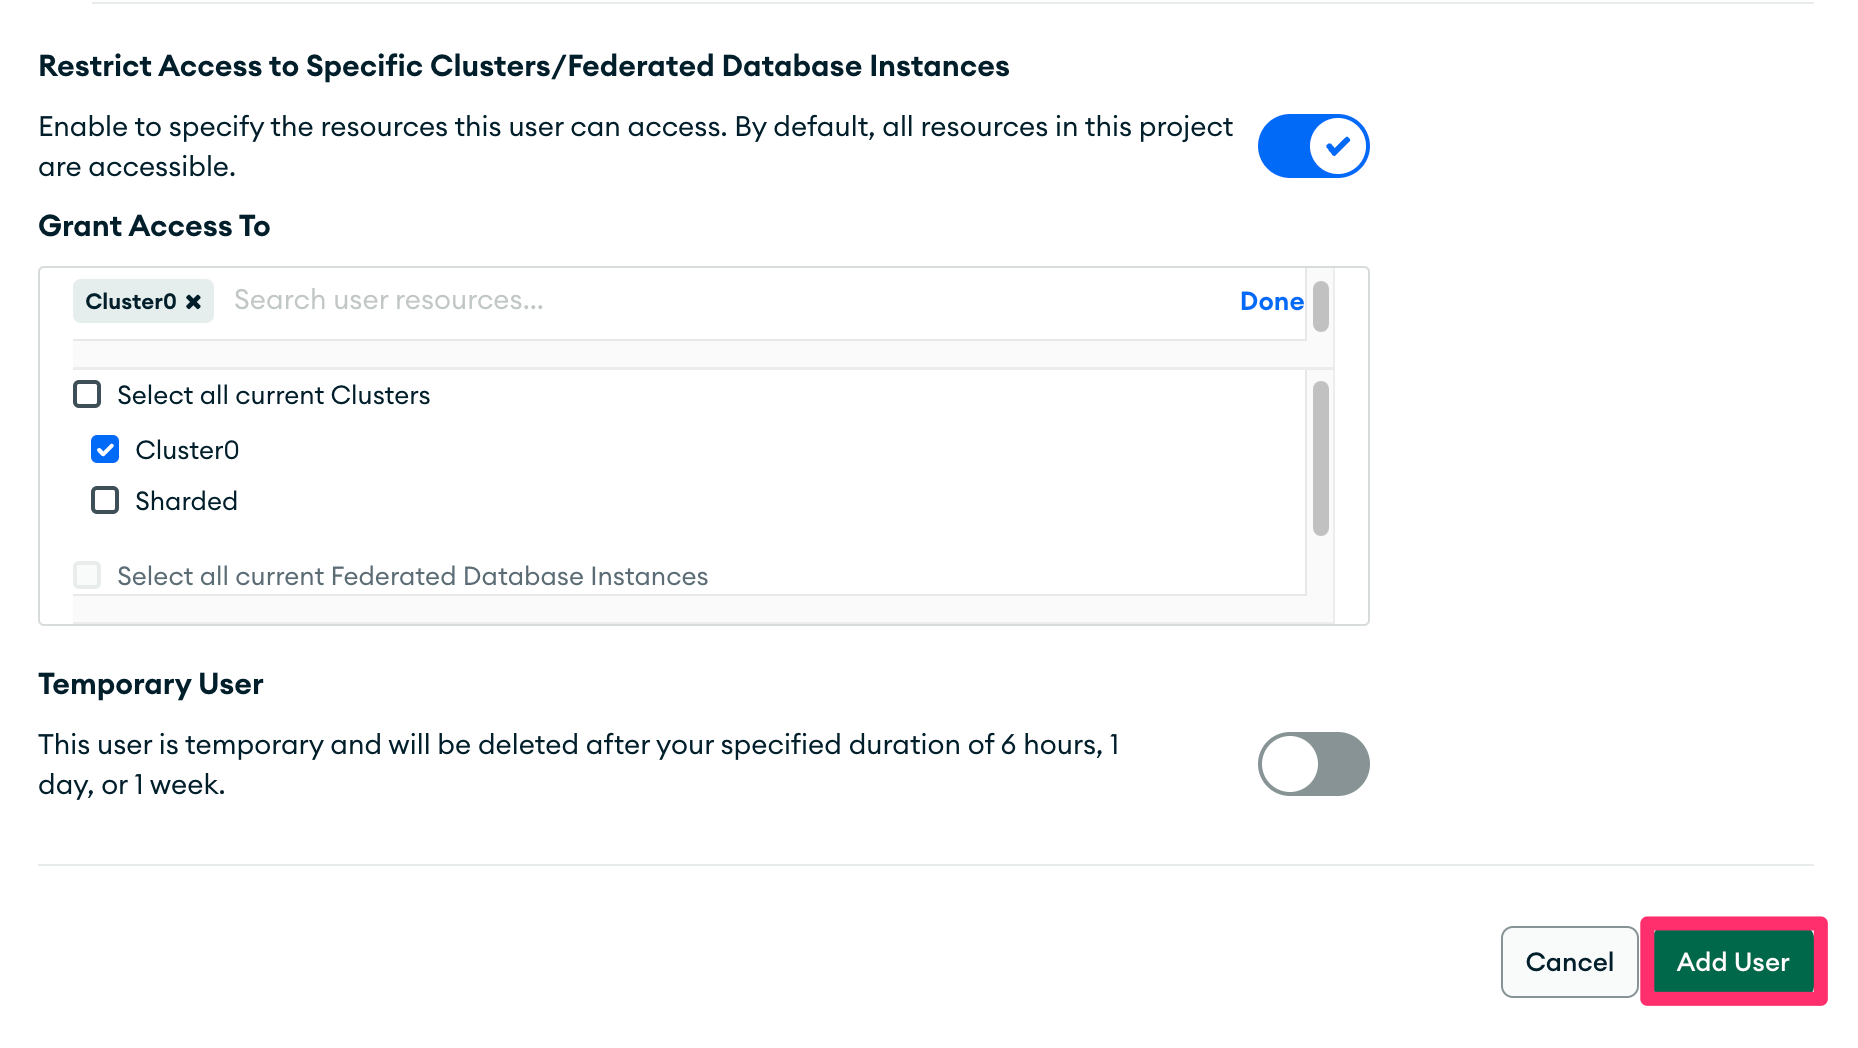Check the Select all current Clusters checkbox
The height and width of the screenshot is (1048, 1858).
click(88, 395)
